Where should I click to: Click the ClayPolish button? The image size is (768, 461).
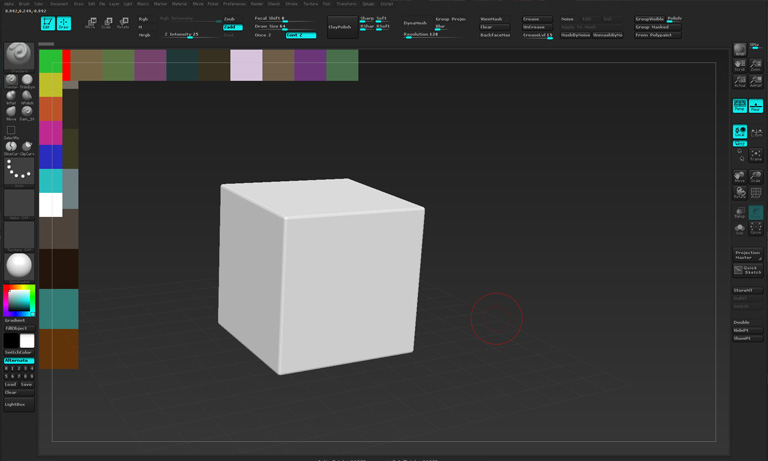[340, 27]
